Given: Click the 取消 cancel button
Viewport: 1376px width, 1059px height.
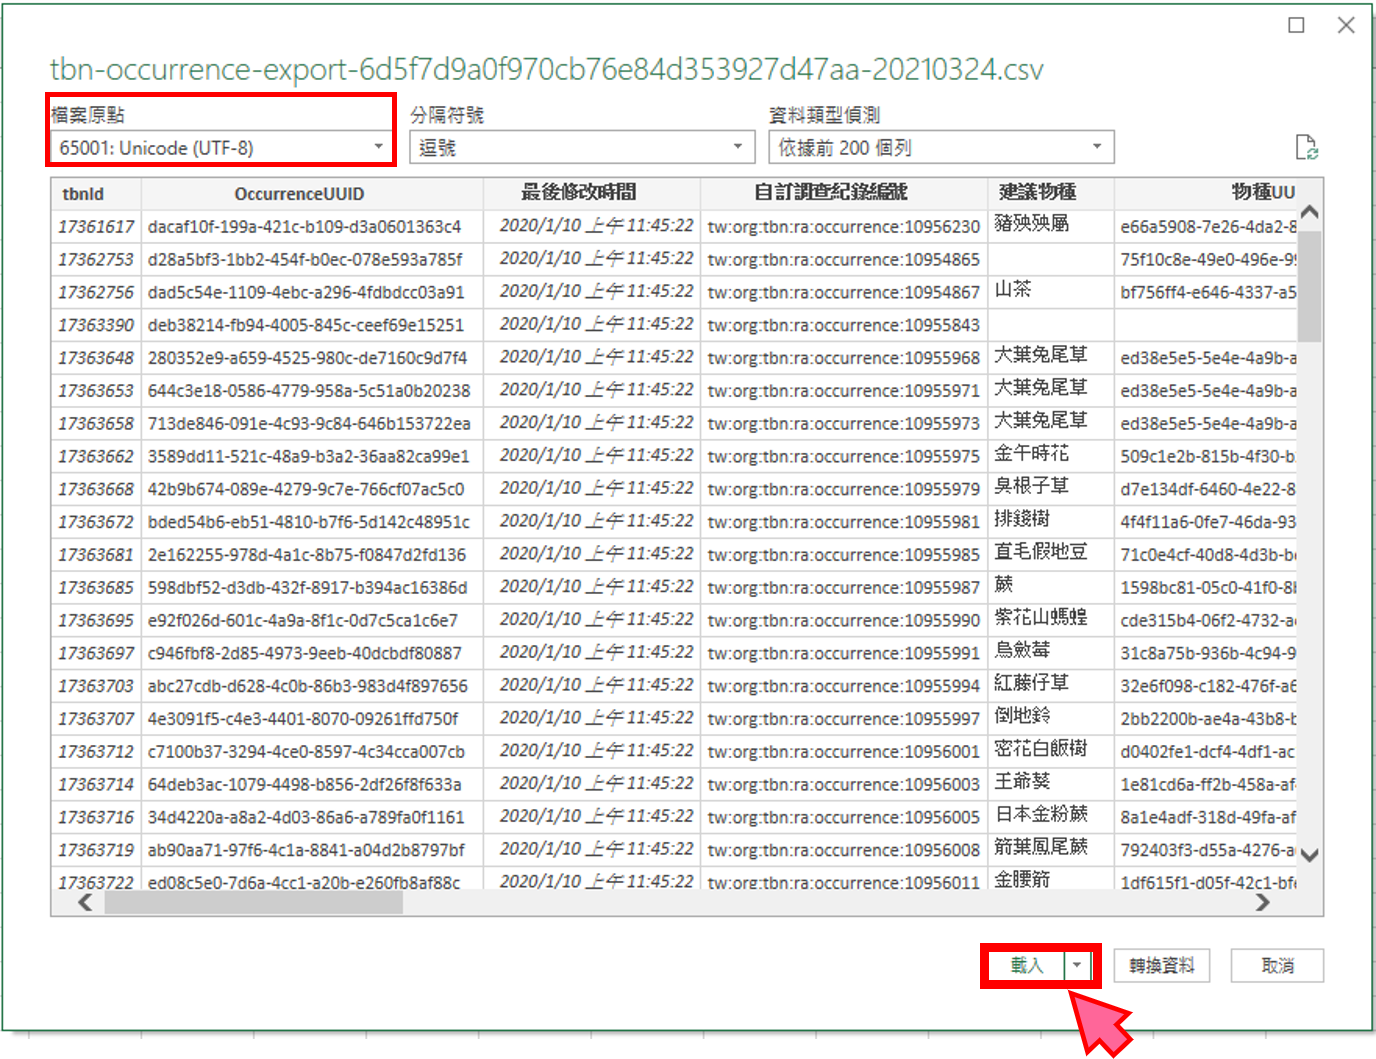Looking at the screenshot, I should [1277, 964].
